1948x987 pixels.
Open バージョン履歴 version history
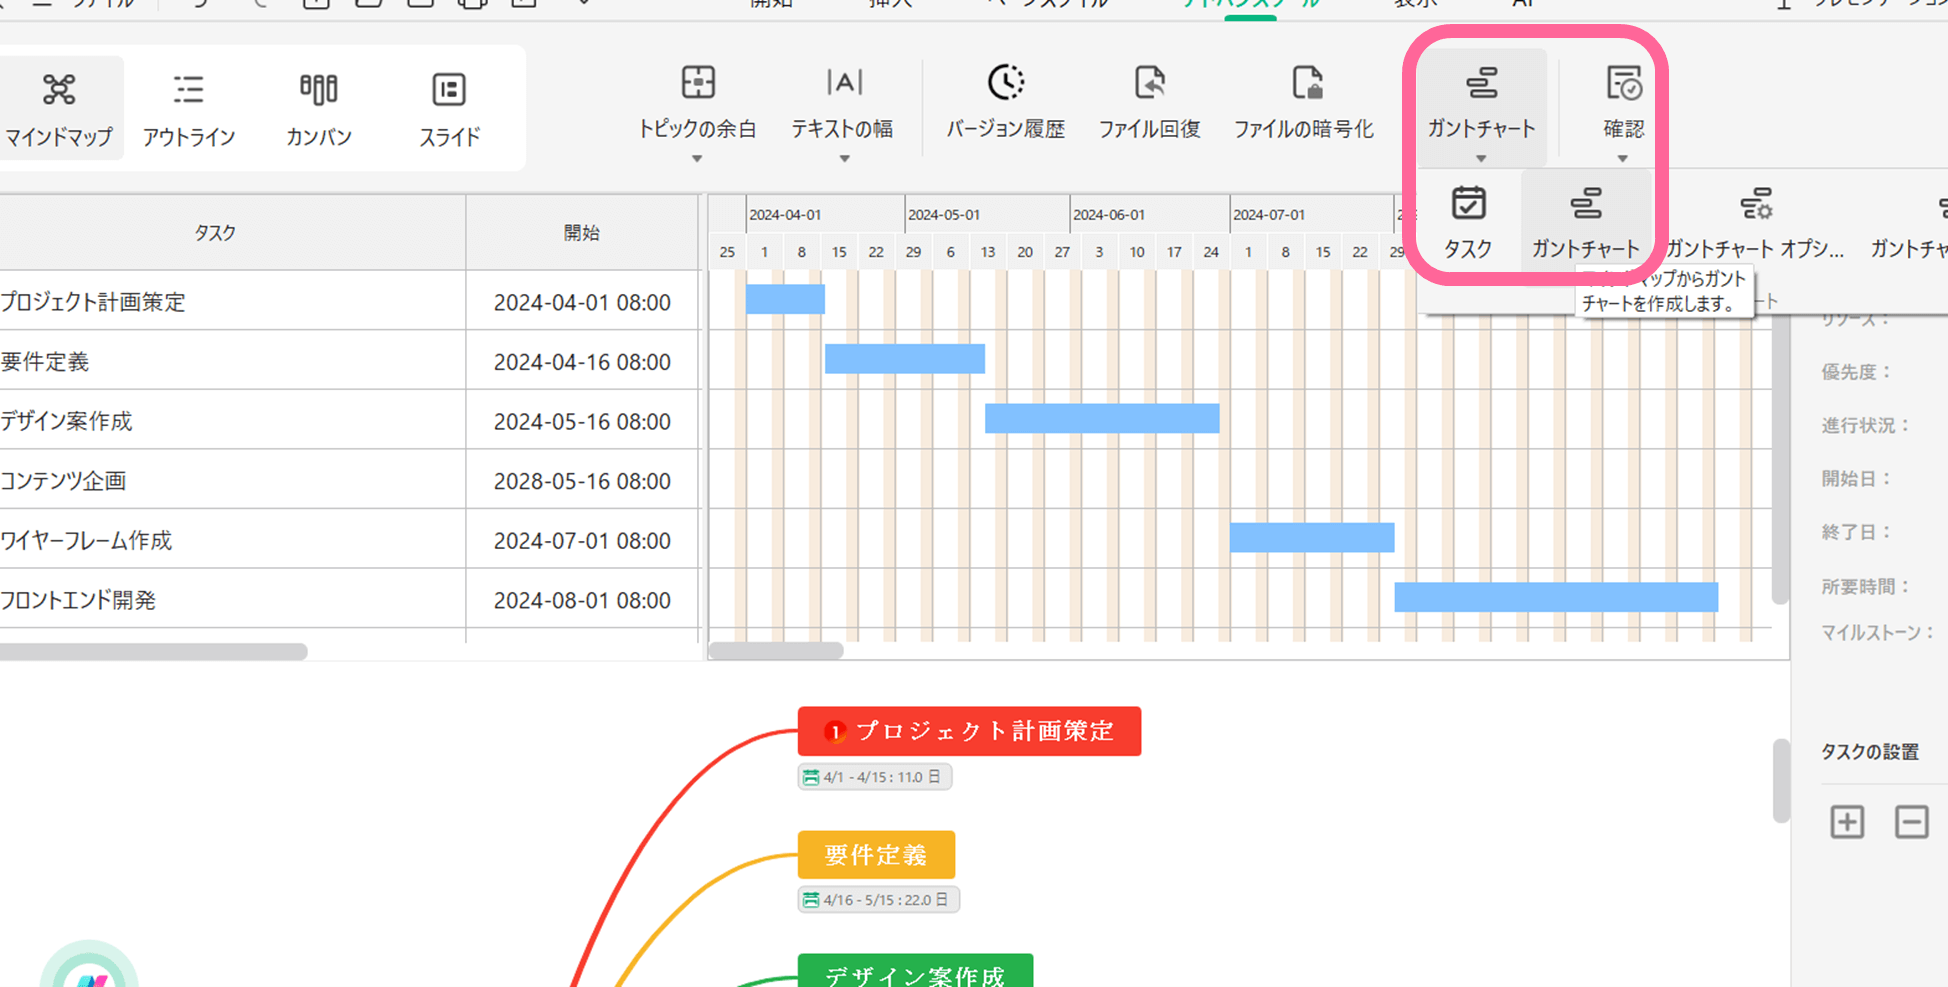[1006, 102]
